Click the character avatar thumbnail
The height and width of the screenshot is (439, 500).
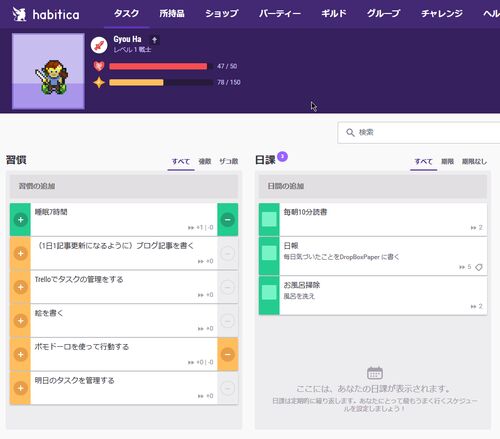pyautogui.click(x=48, y=71)
